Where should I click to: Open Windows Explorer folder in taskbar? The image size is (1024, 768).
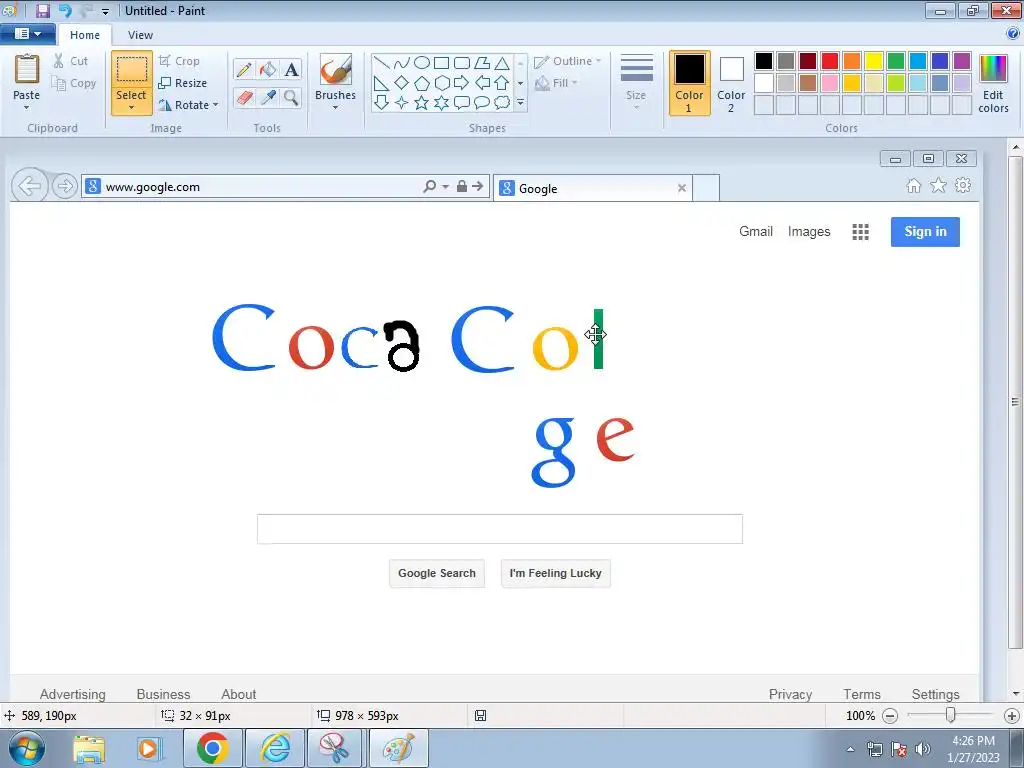89,749
